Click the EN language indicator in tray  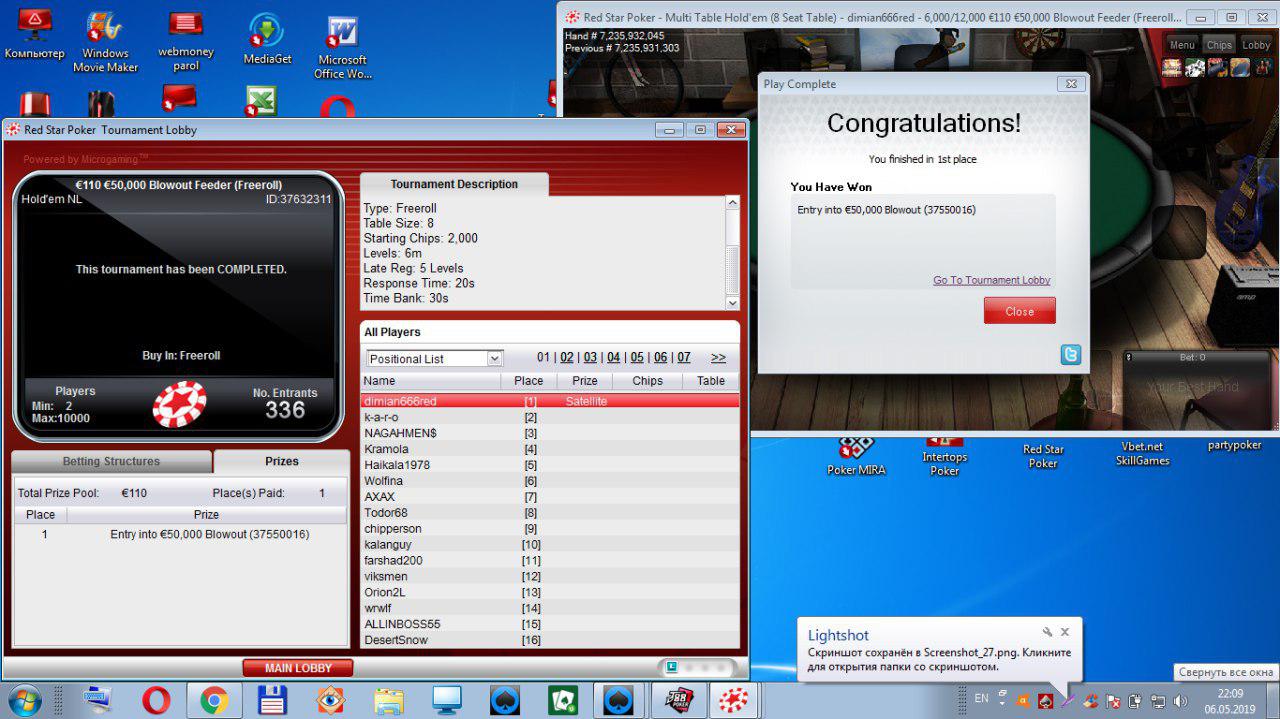coord(981,699)
